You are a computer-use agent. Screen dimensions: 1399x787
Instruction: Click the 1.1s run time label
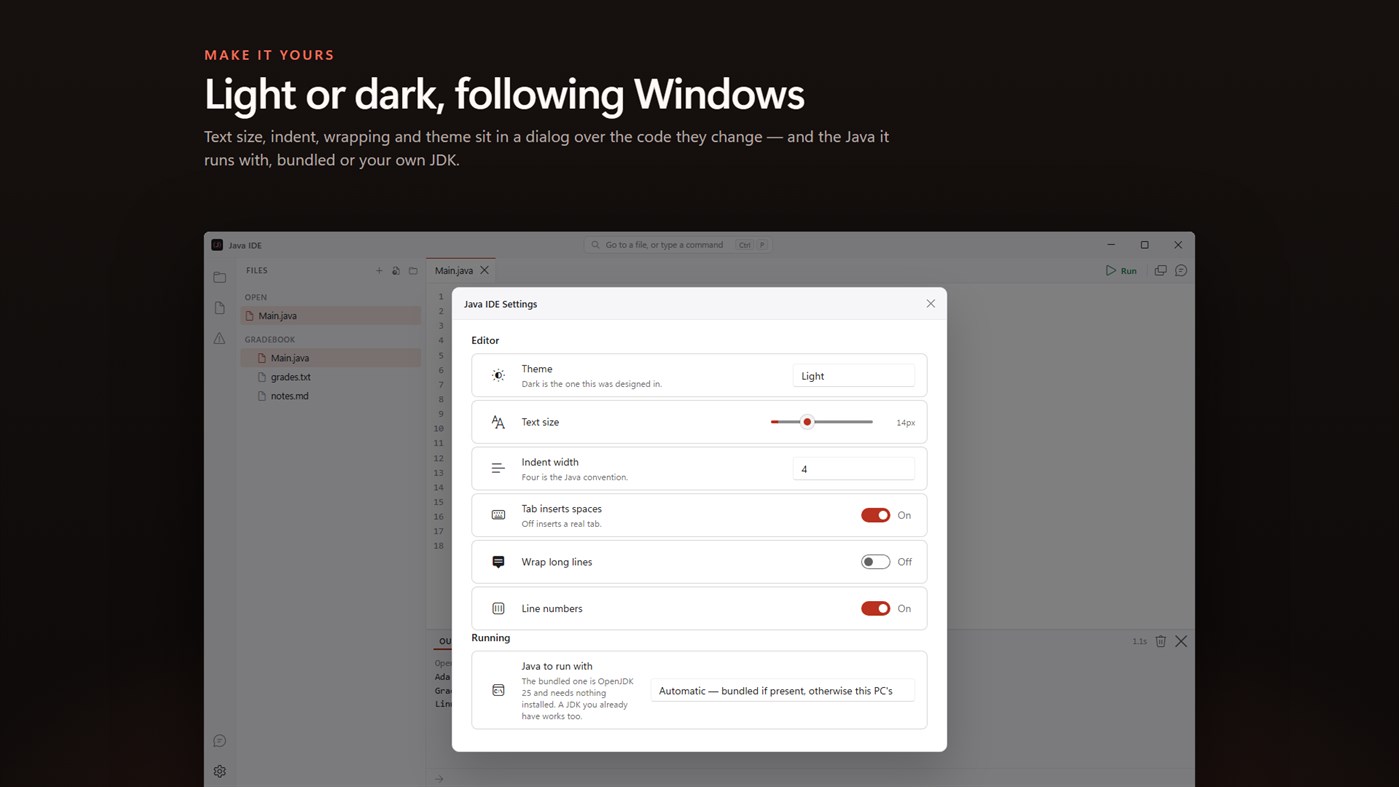point(1139,641)
